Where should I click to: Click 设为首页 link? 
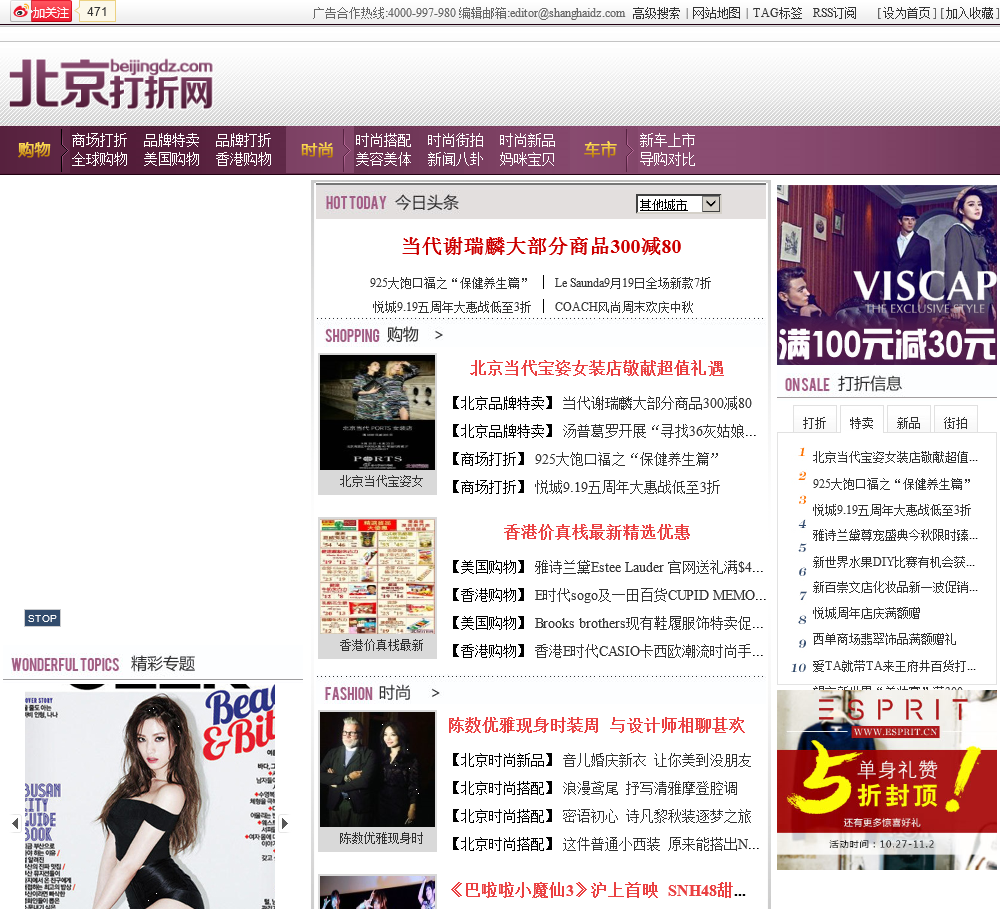[x=906, y=13]
